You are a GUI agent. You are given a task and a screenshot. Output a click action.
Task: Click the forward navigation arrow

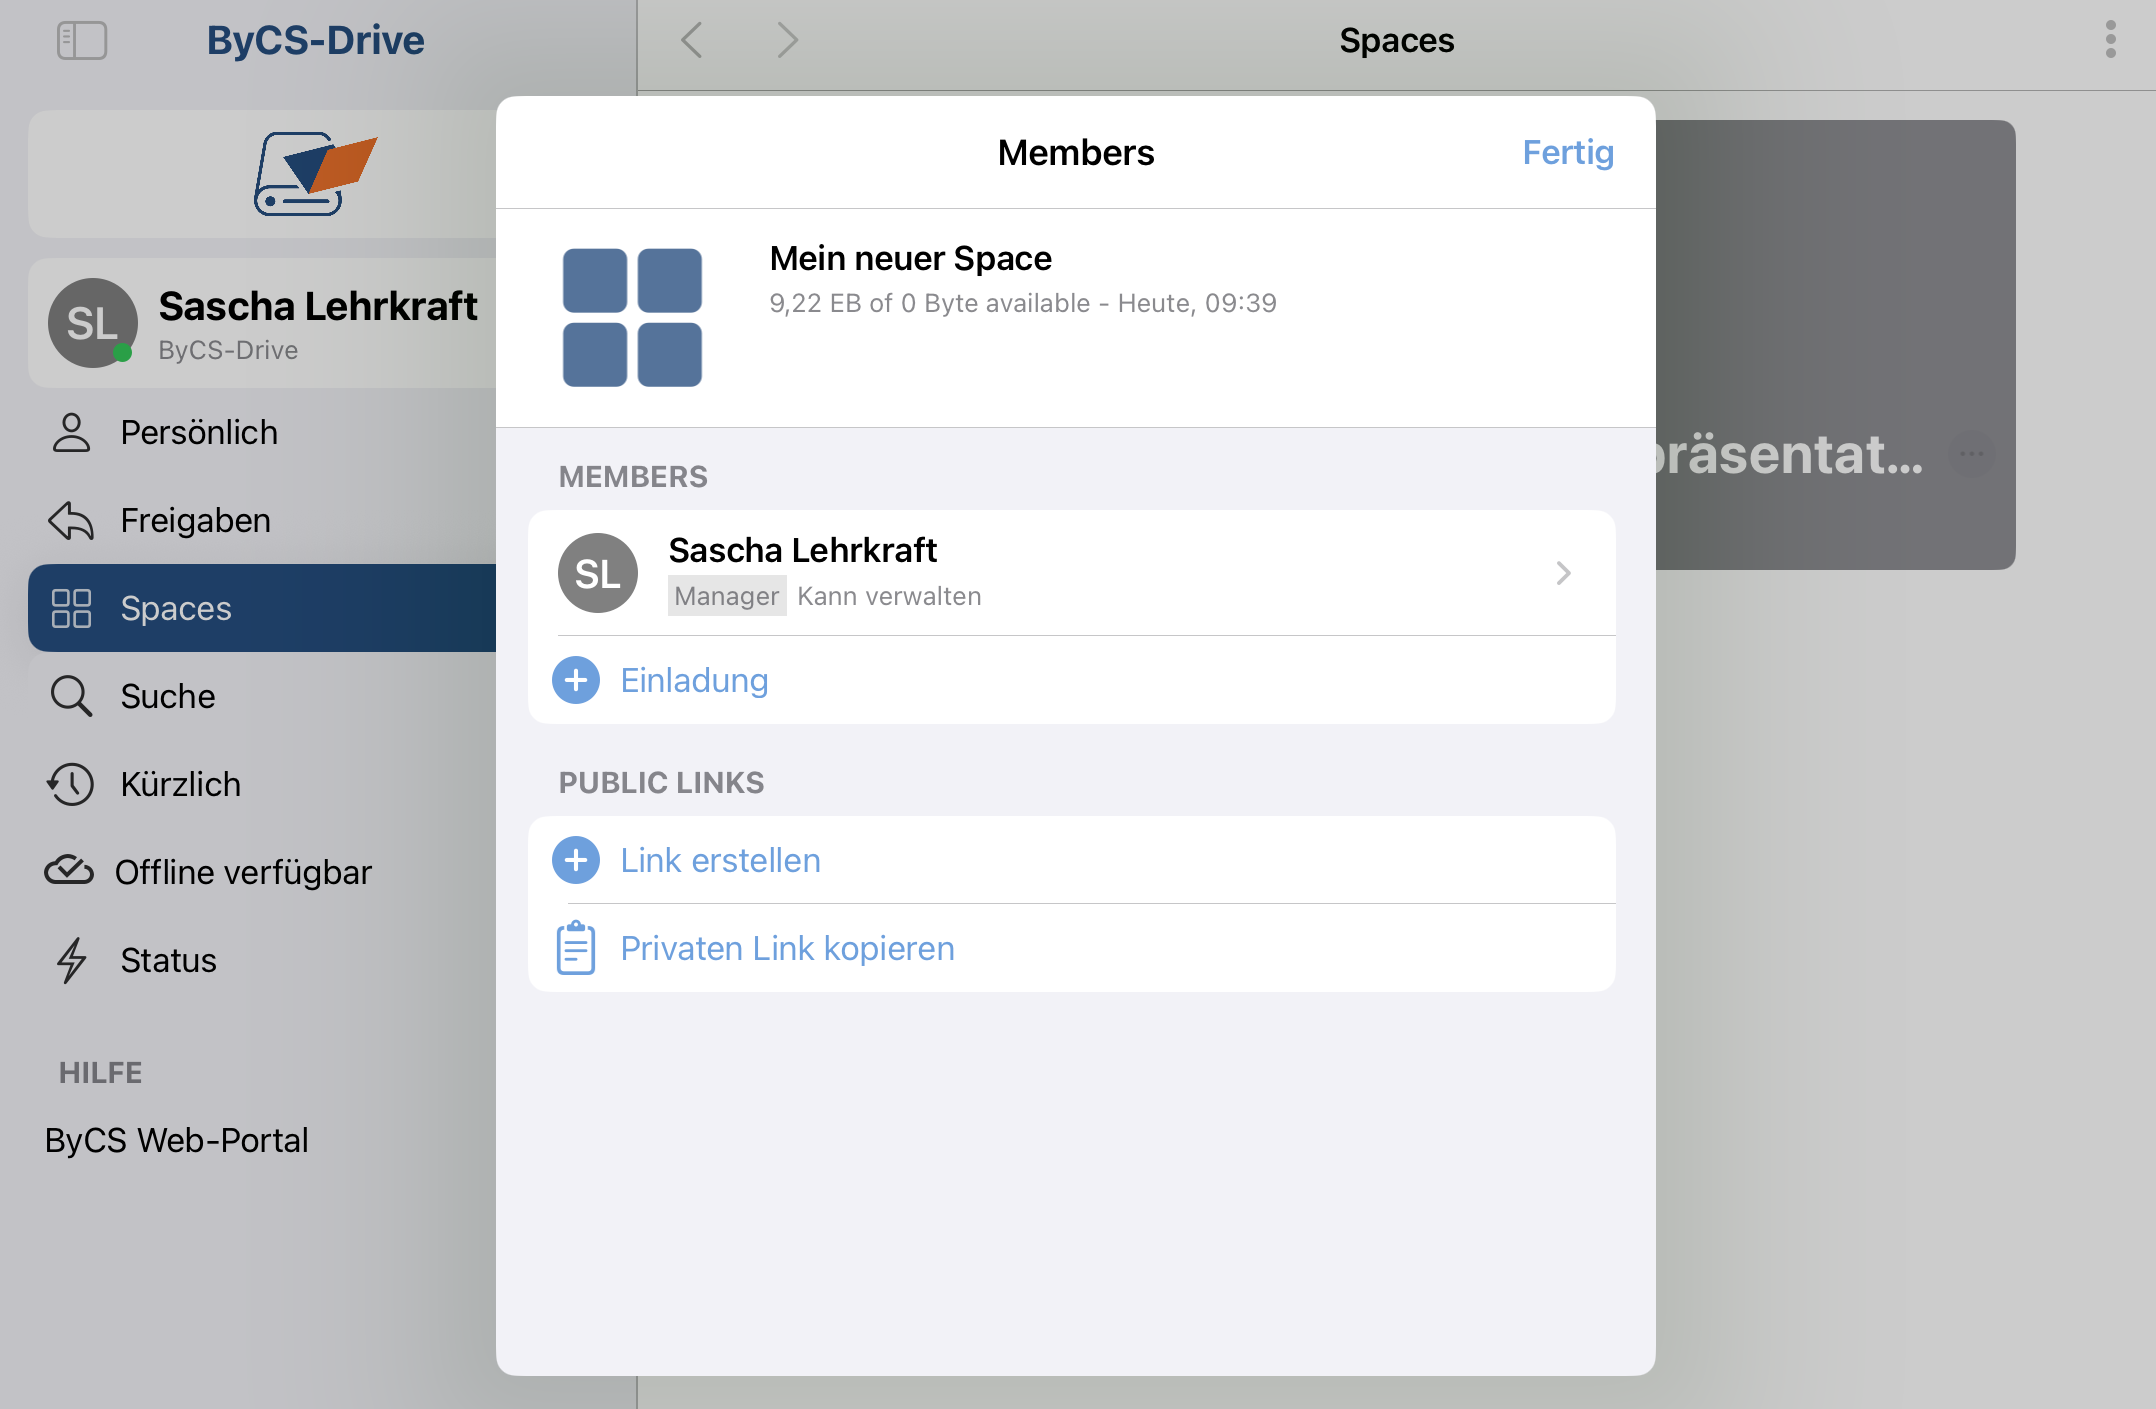coord(787,41)
